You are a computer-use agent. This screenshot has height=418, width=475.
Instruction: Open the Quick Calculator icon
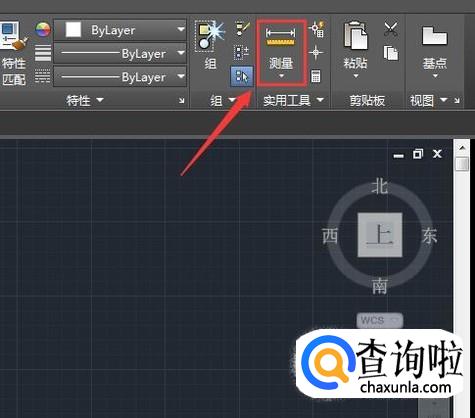pyautogui.click(x=316, y=76)
